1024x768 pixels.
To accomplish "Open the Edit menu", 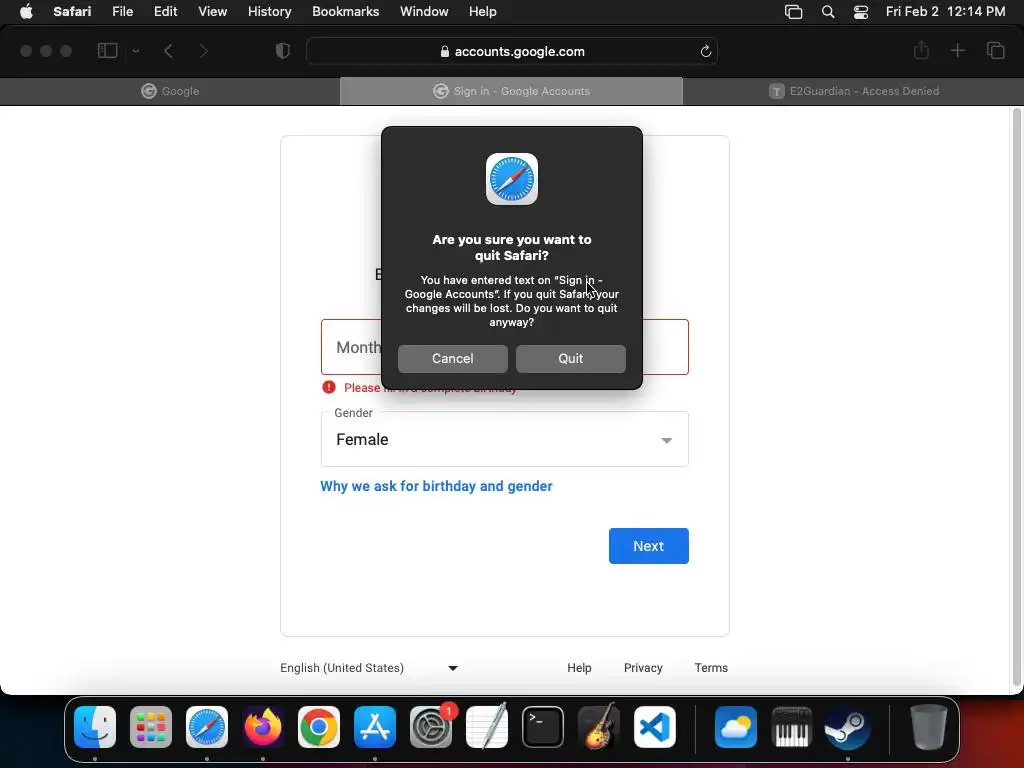I will pyautogui.click(x=165, y=11).
